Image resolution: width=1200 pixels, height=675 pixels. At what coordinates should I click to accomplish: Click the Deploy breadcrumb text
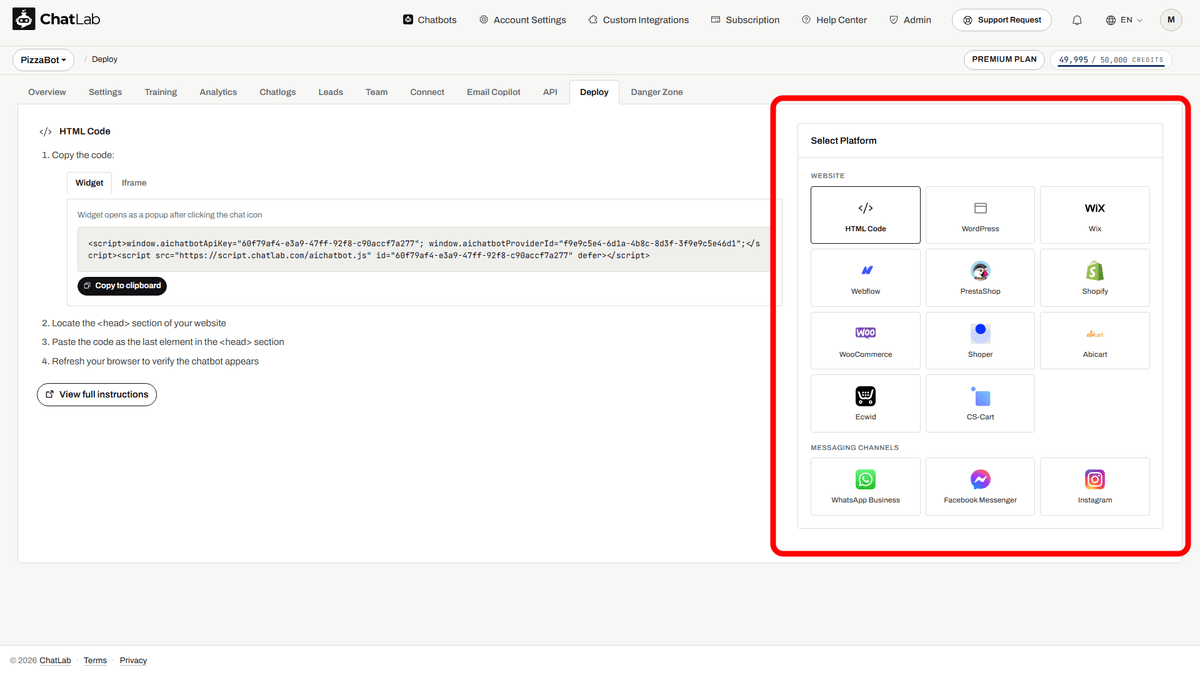tap(105, 60)
